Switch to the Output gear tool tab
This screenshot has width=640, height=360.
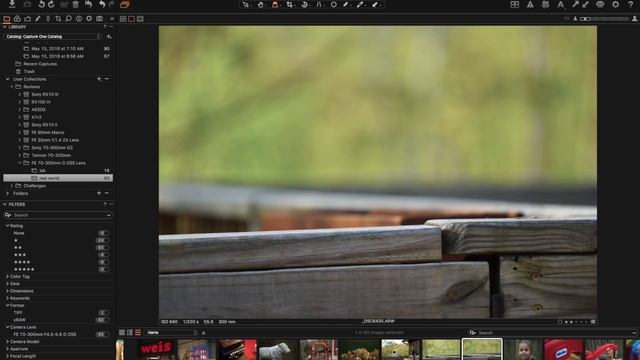pyautogui.click(x=89, y=19)
